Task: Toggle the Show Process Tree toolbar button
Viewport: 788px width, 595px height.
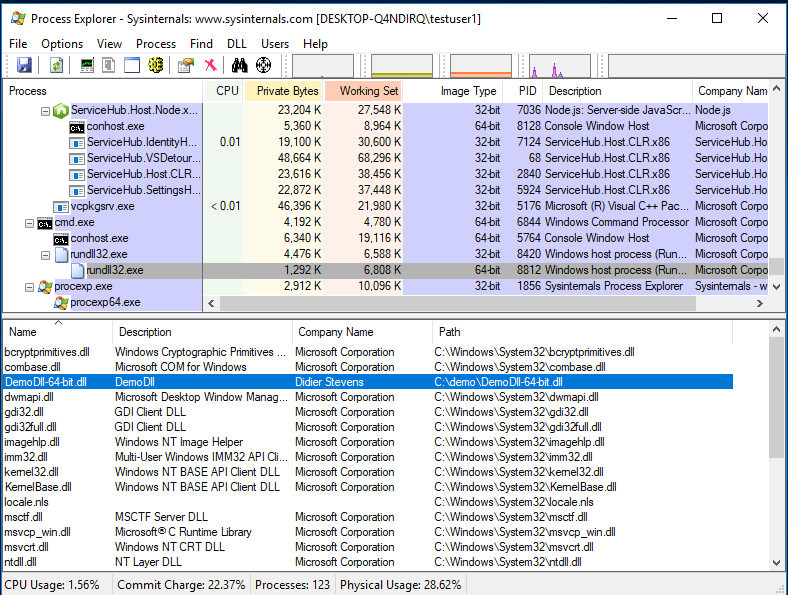Action: pos(109,65)
